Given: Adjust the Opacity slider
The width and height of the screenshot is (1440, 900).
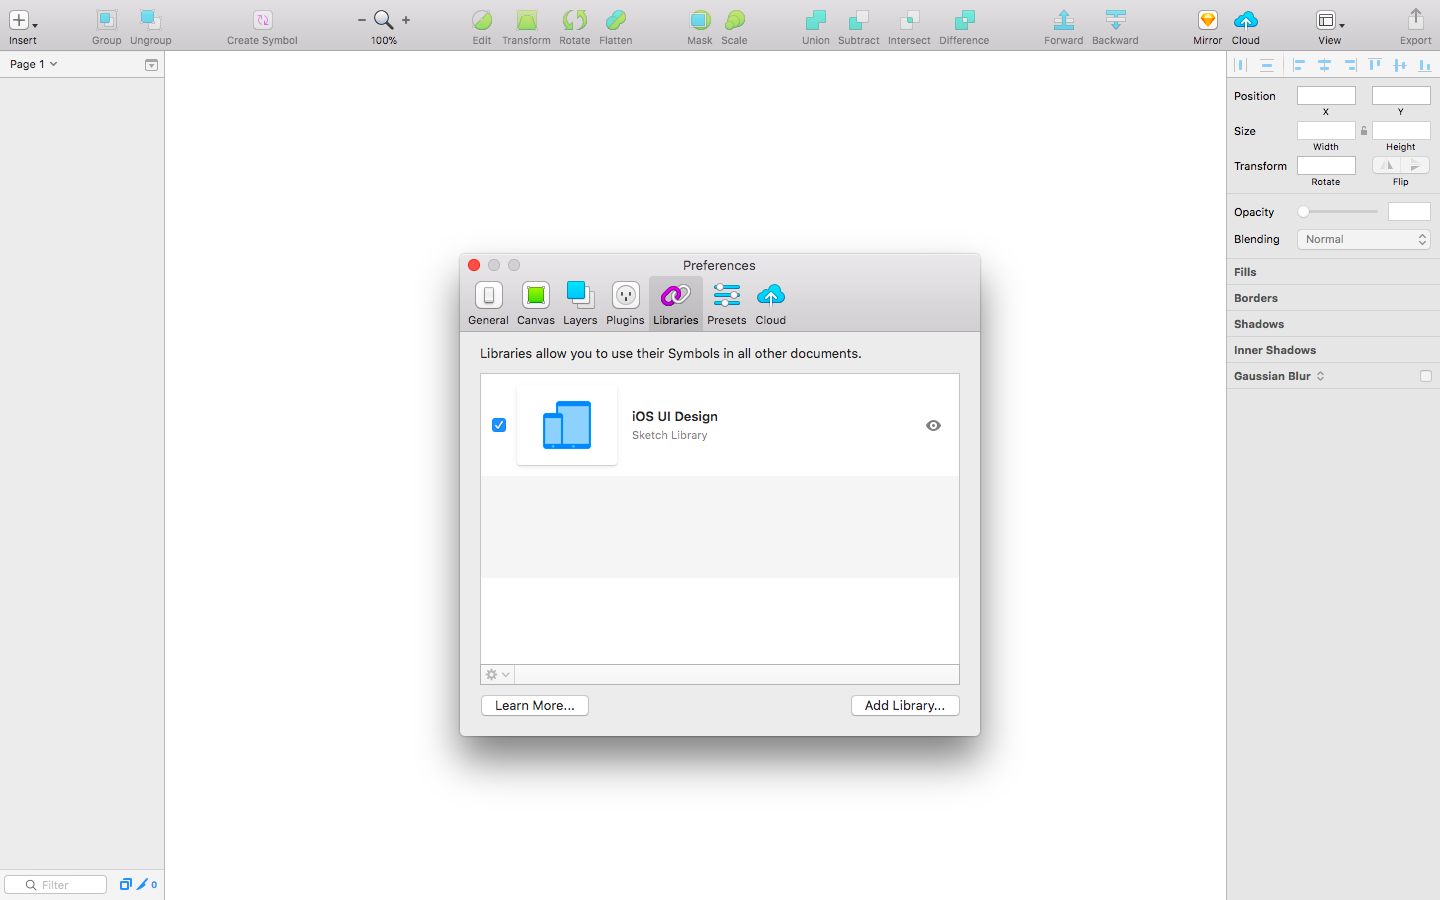Looking at the screenshot, I should click(x=1338, y=212).
